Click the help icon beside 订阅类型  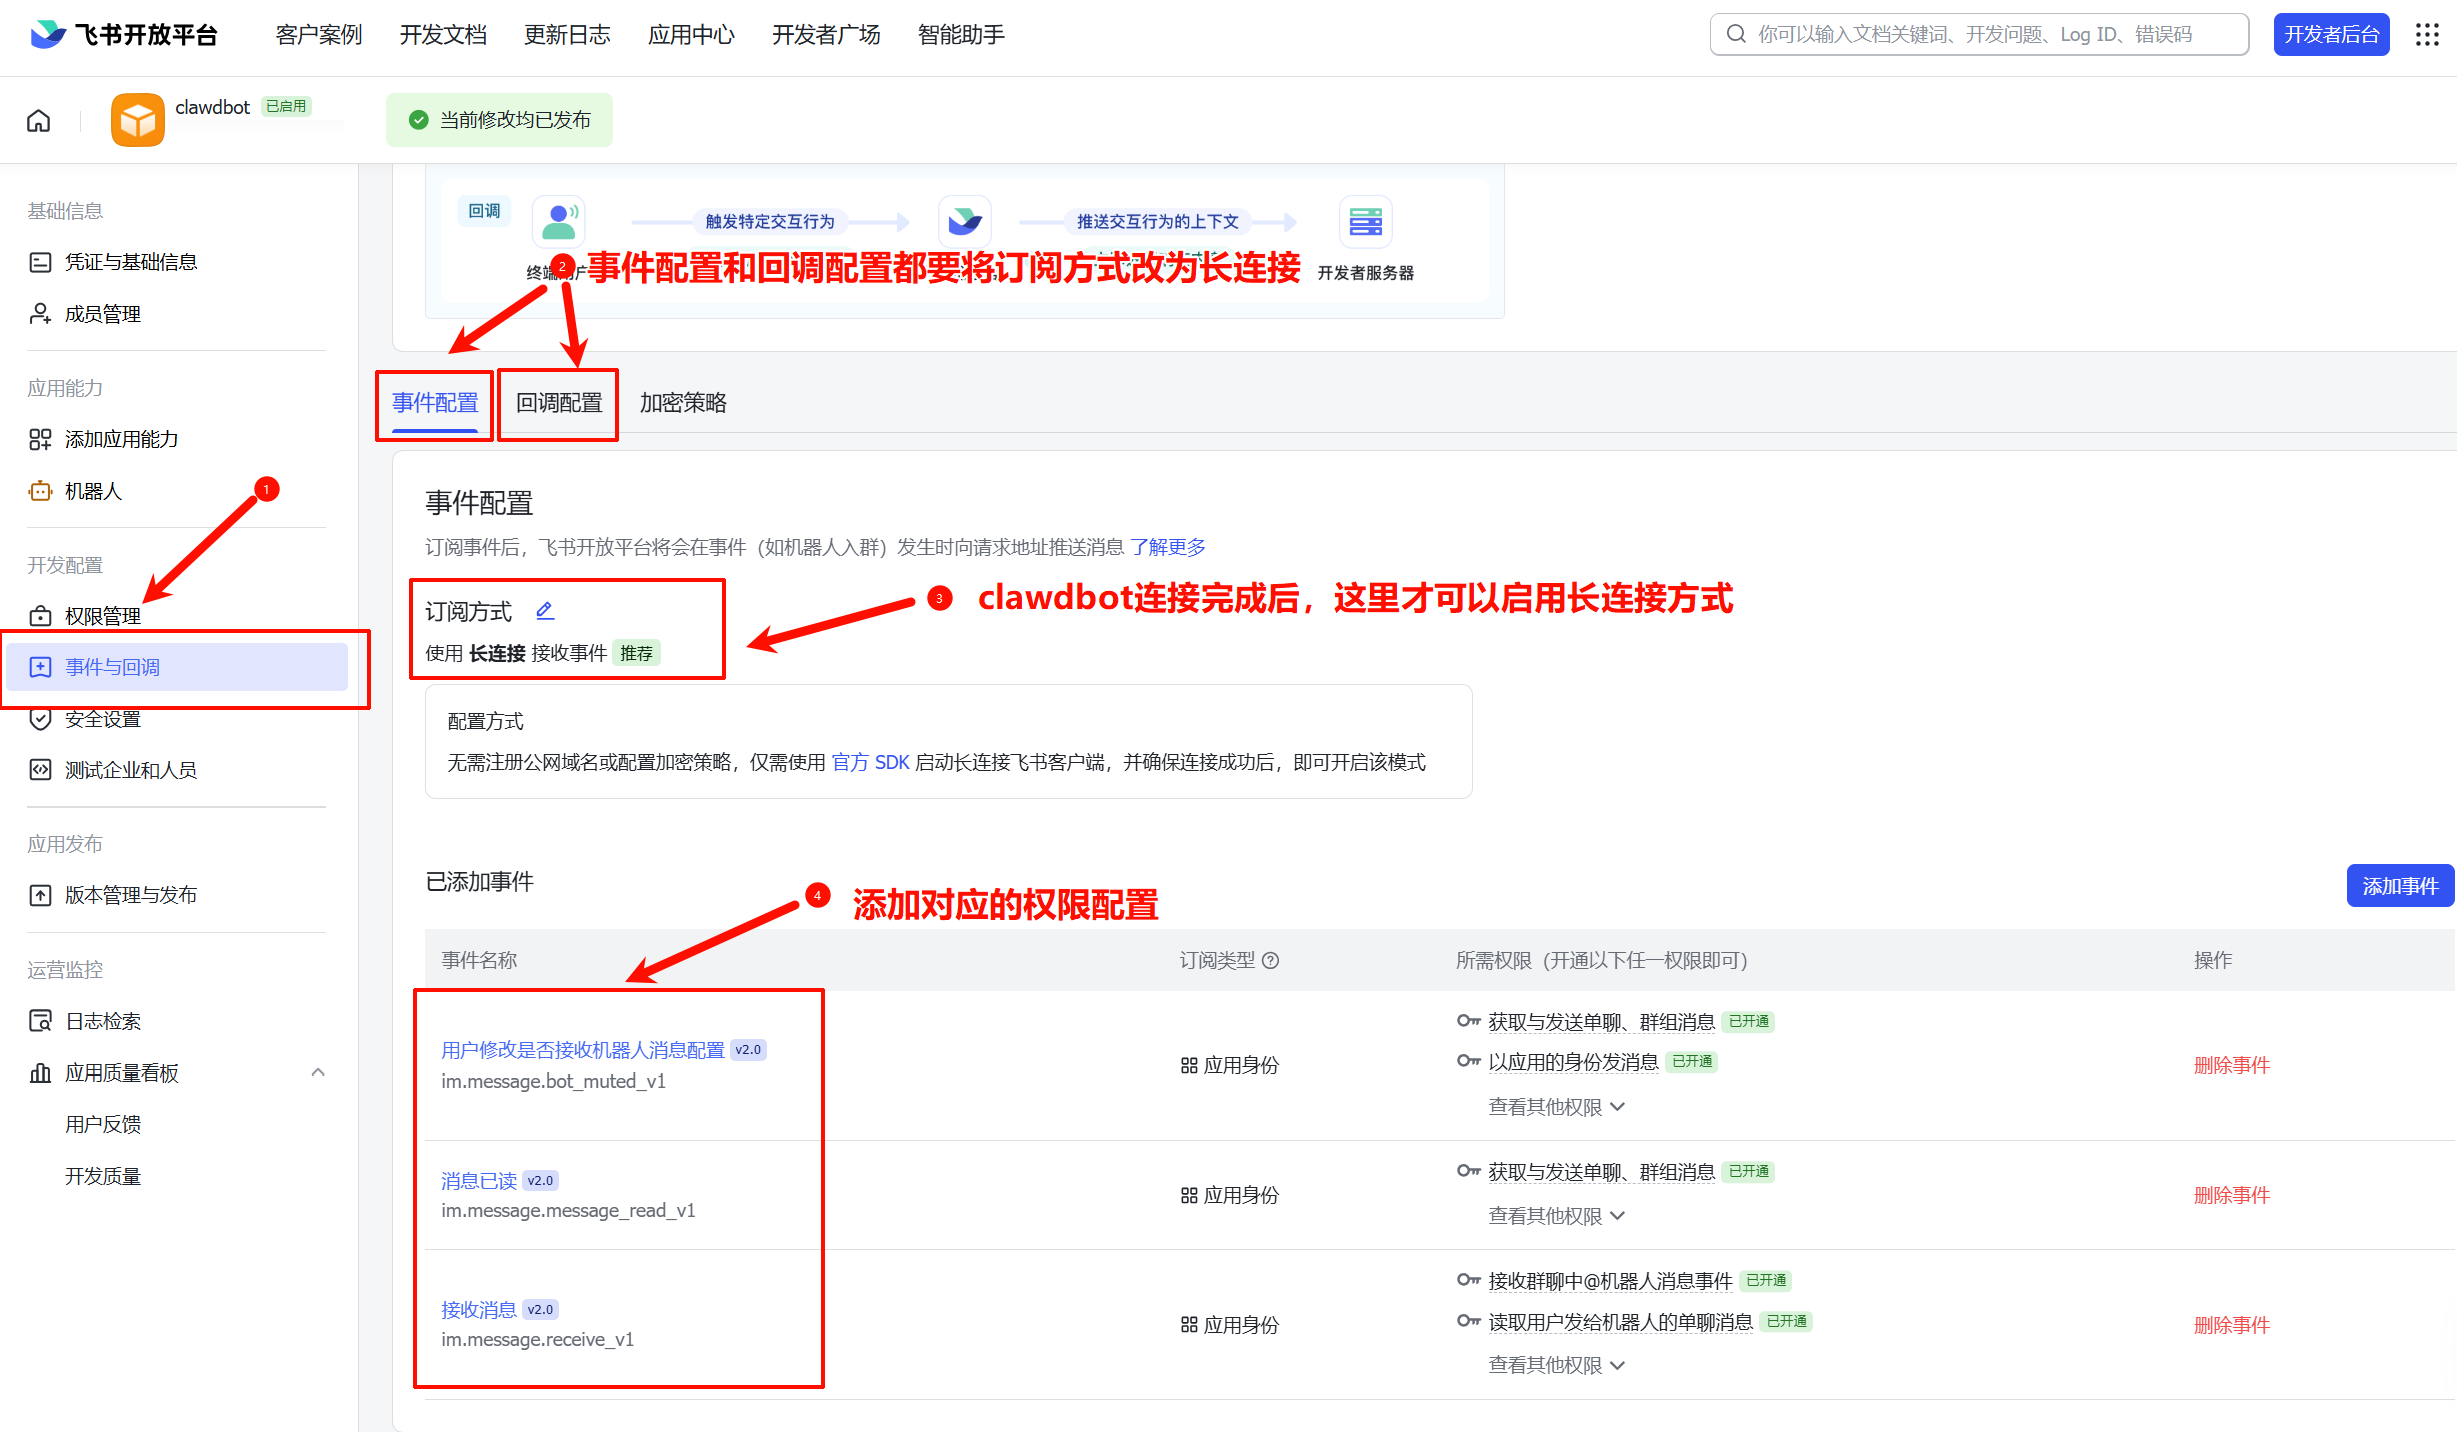1271,960
